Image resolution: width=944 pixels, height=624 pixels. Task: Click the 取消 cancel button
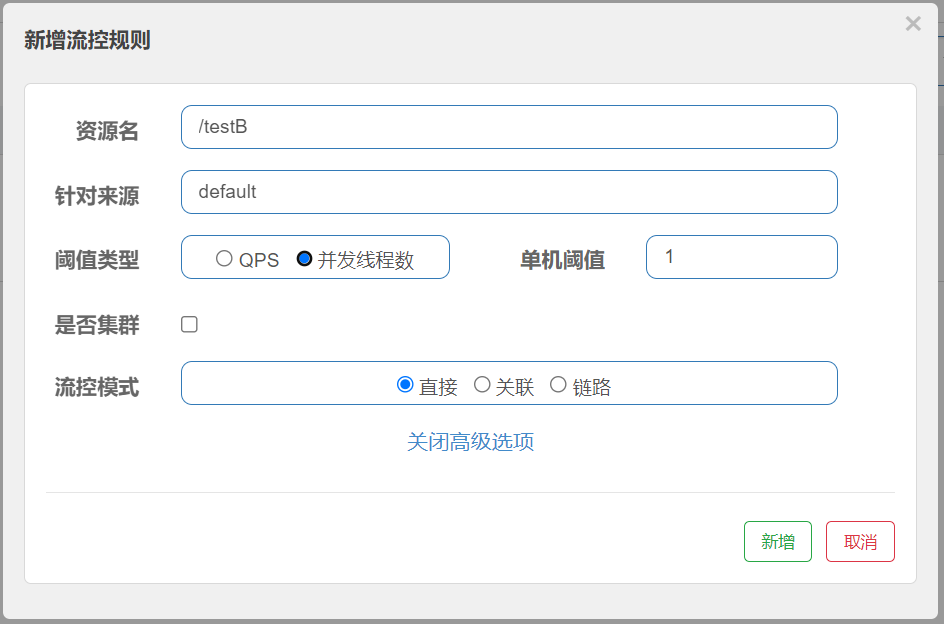point(860,541)
